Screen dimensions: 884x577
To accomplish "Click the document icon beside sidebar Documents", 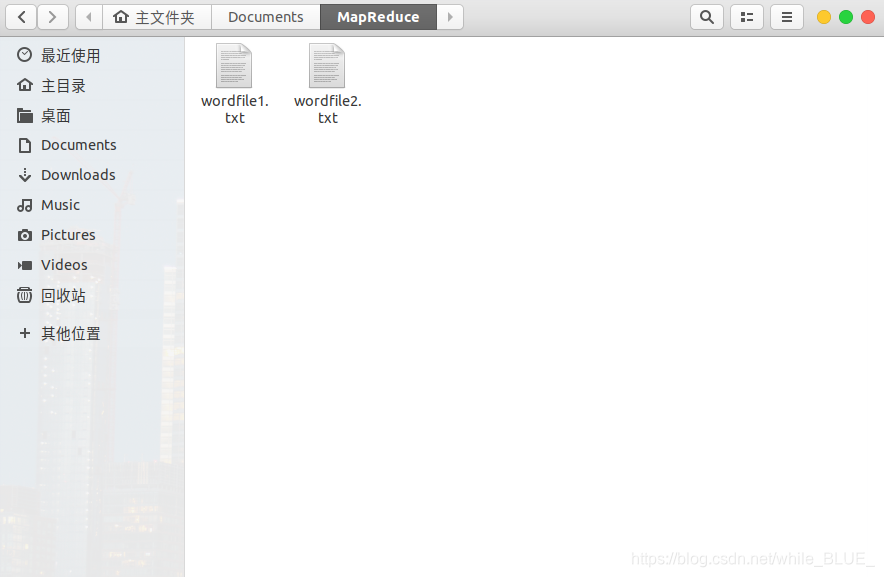I will [24, 146].
